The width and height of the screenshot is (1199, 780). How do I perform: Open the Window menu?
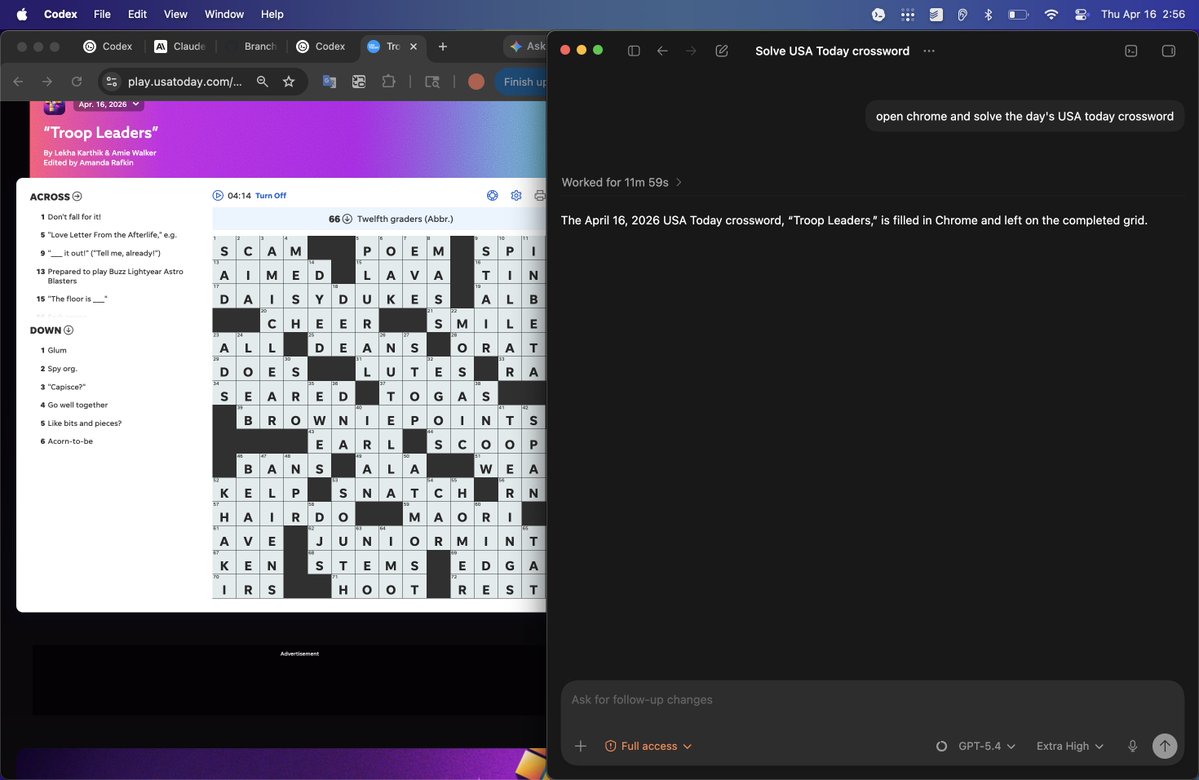click(224, 15)
